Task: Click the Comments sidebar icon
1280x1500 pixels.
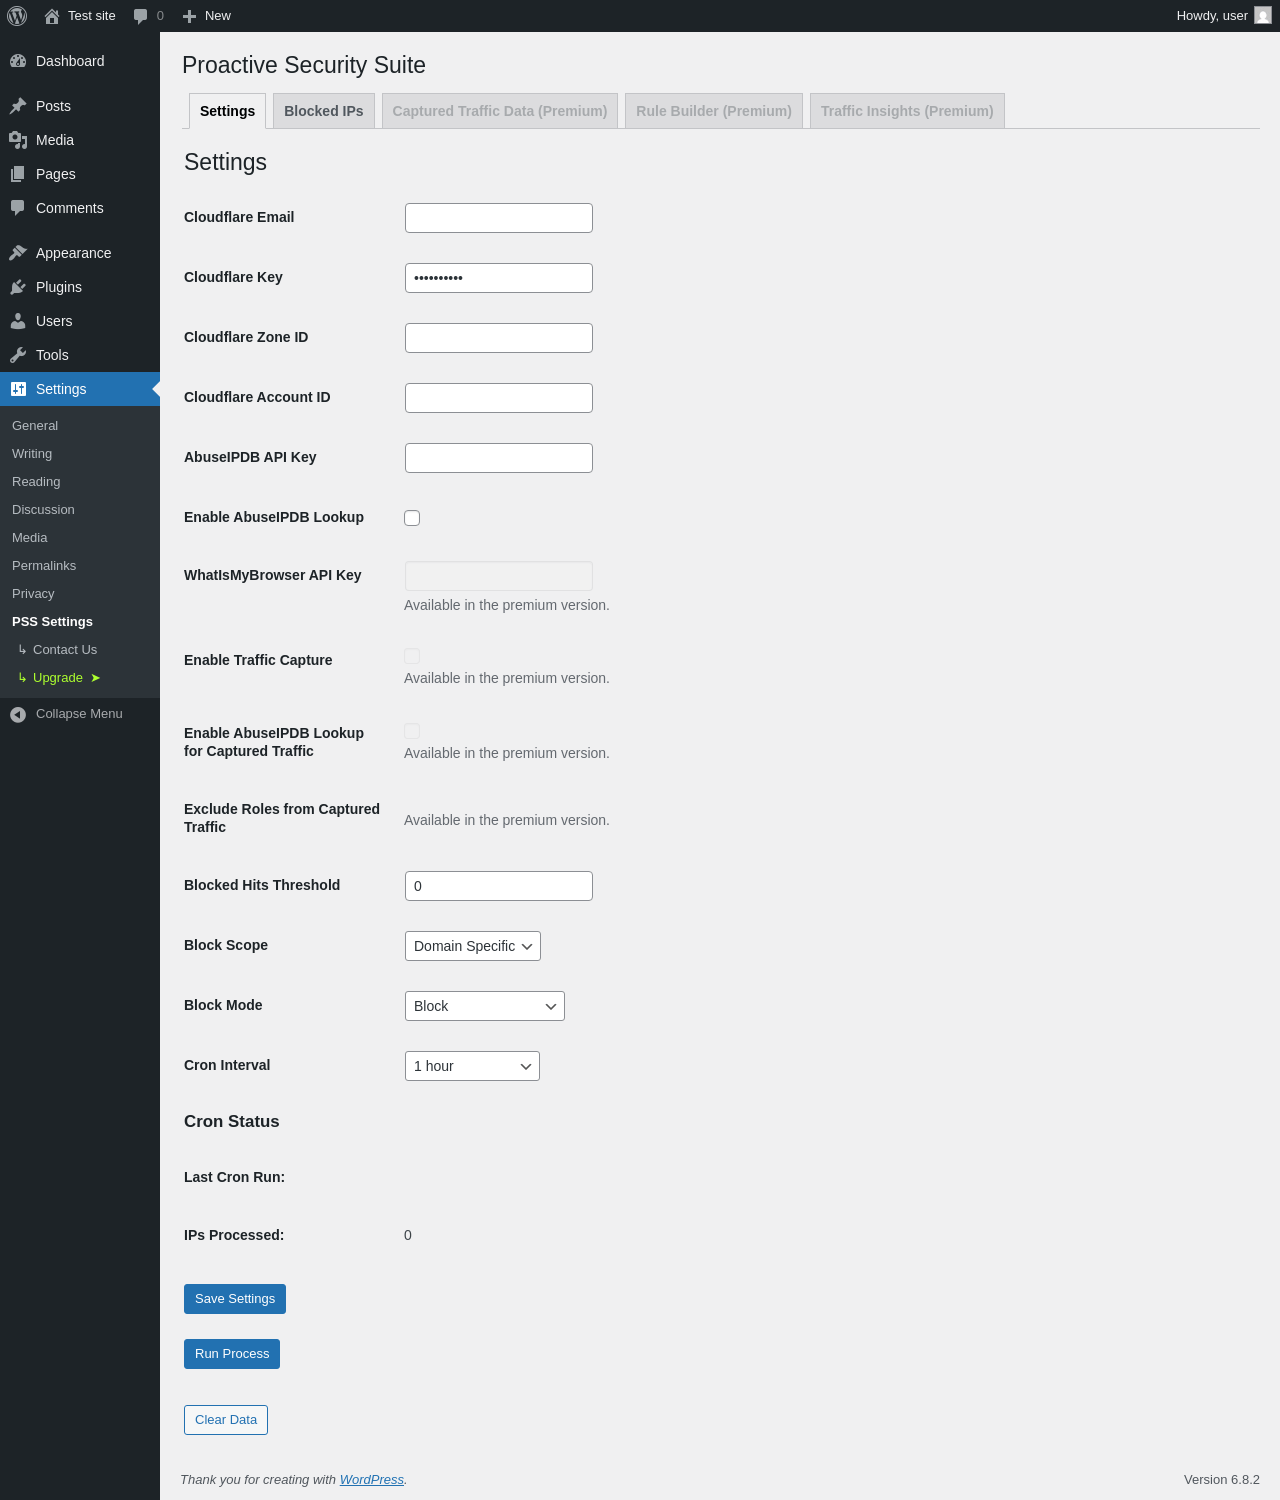Action: point(18,208)
